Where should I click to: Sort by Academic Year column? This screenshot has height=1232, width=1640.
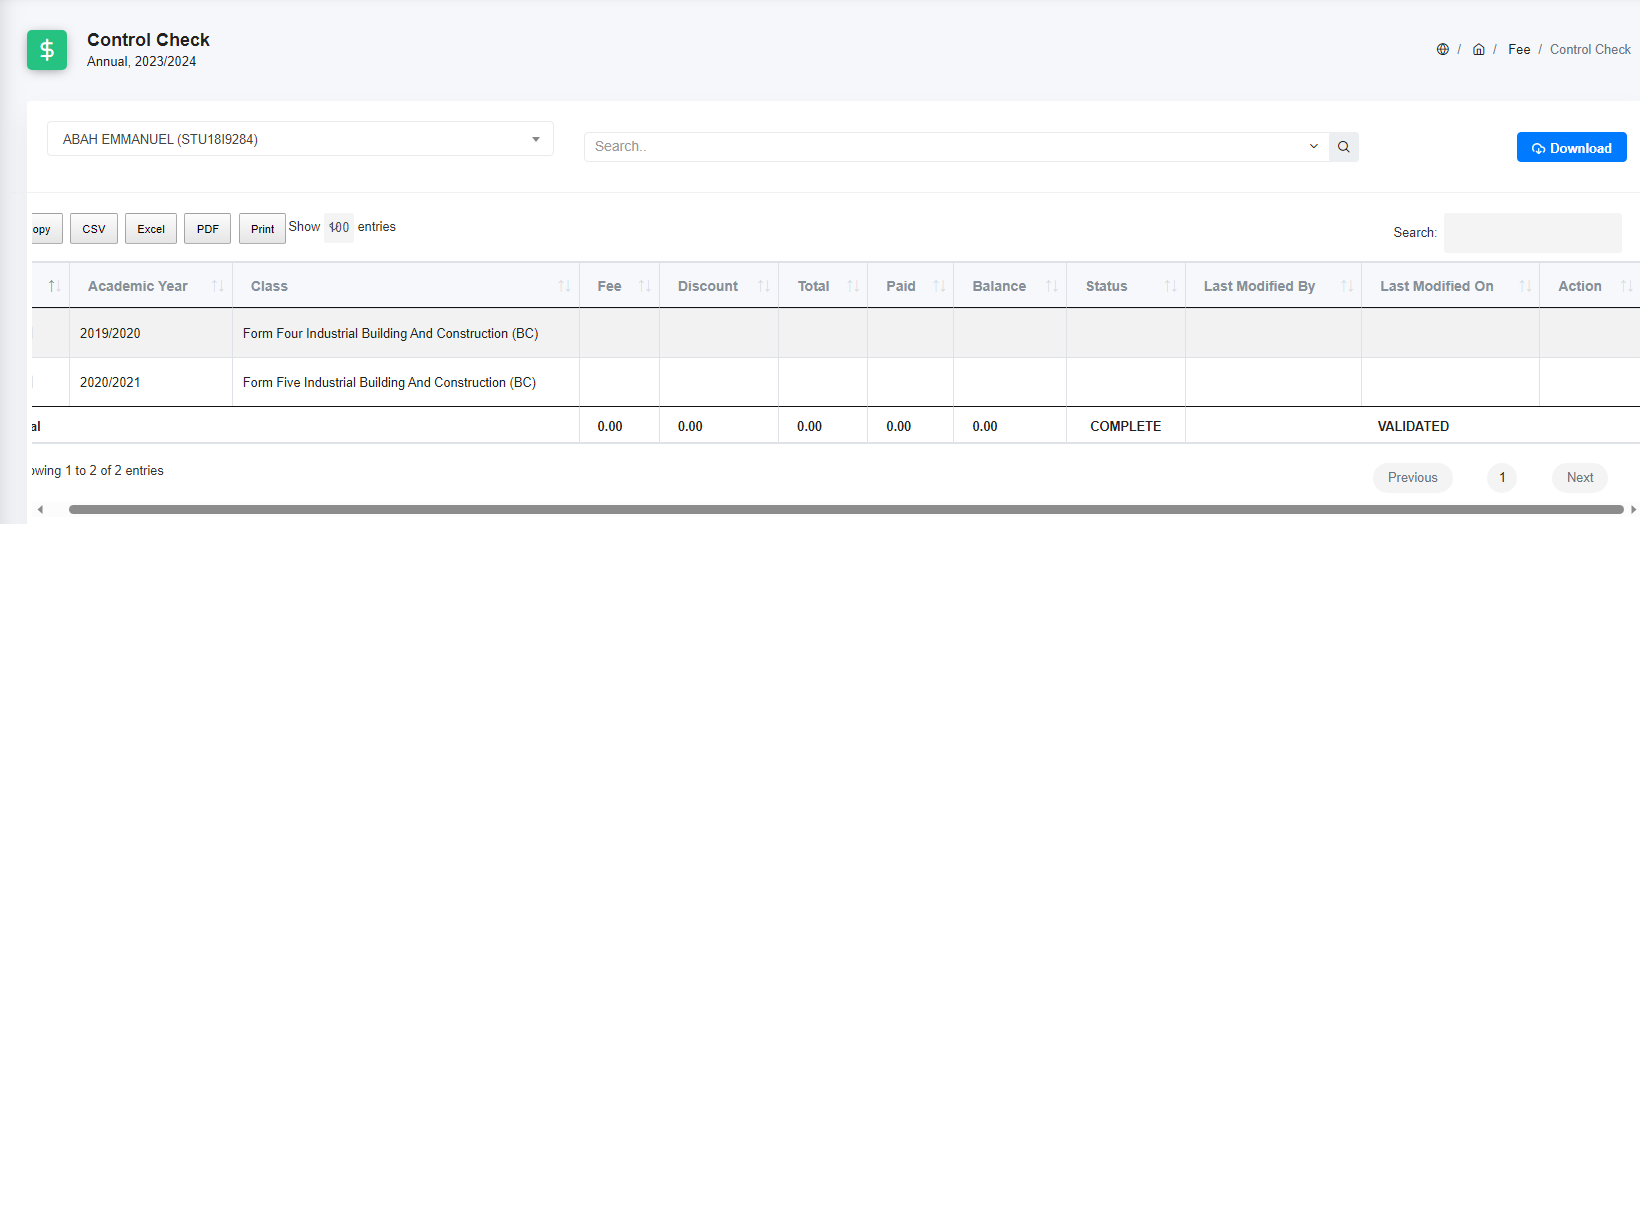point(218,285)
